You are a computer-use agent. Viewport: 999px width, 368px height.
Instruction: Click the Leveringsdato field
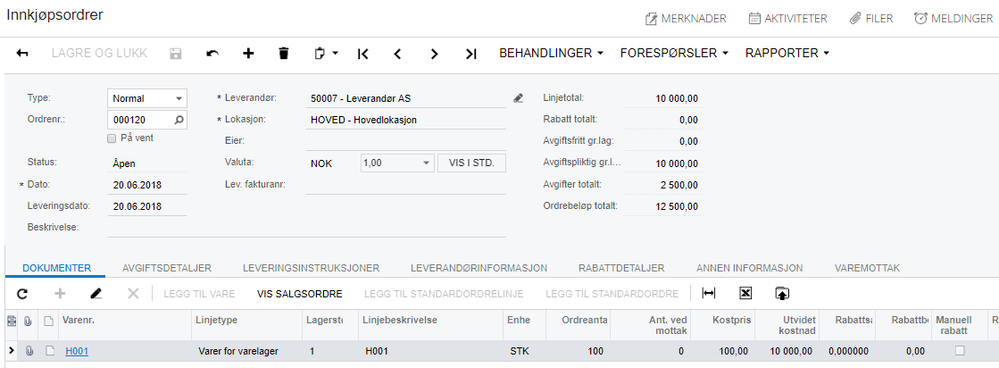pyautogui.click(x=147, y=206)
